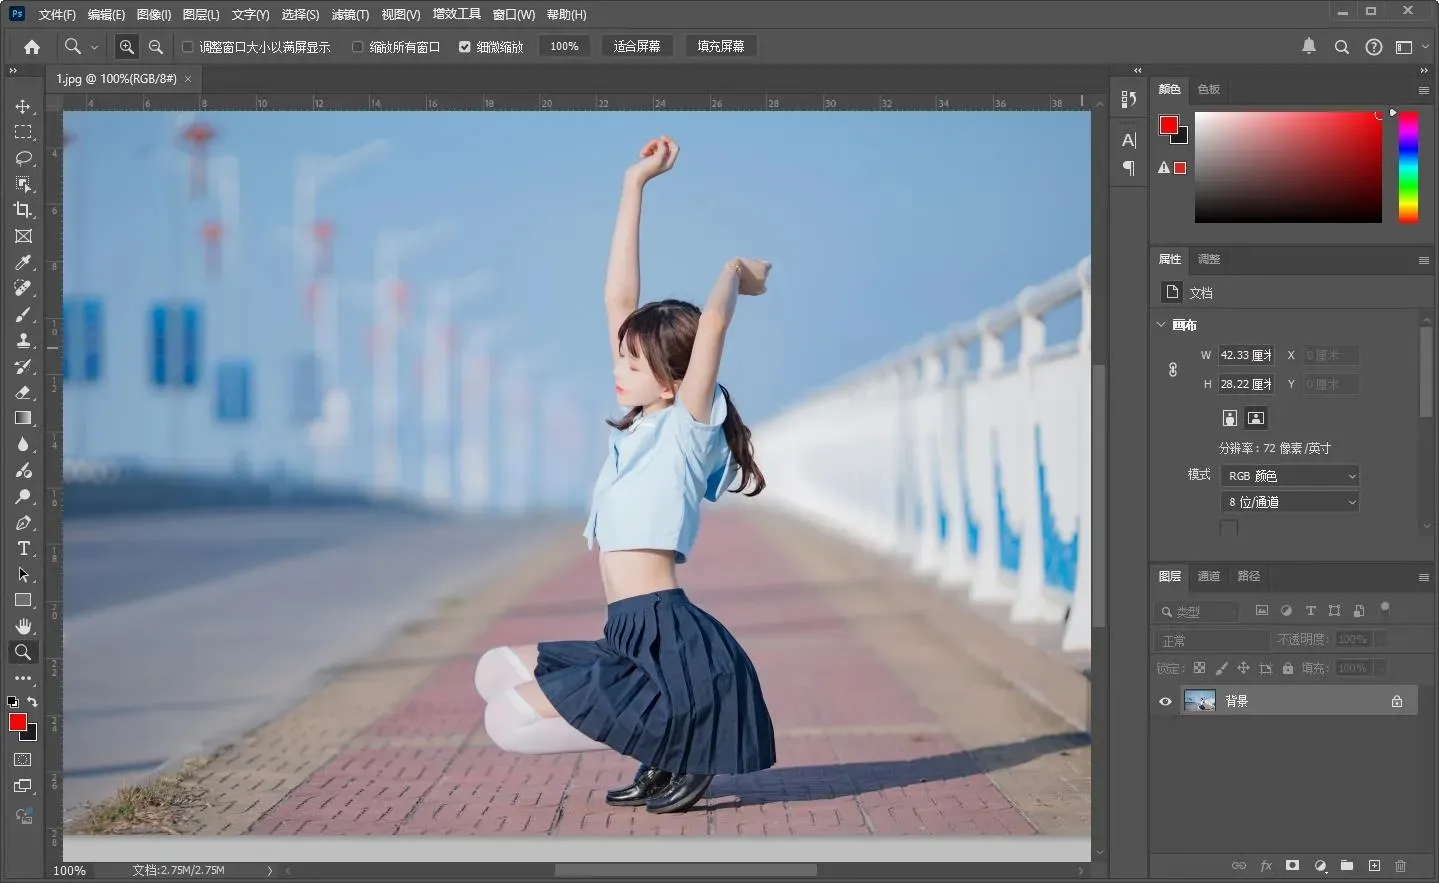Enable 缩放所有窗口 checkbox
This screenshot has width=1439, height=883.
click(357, 47)
